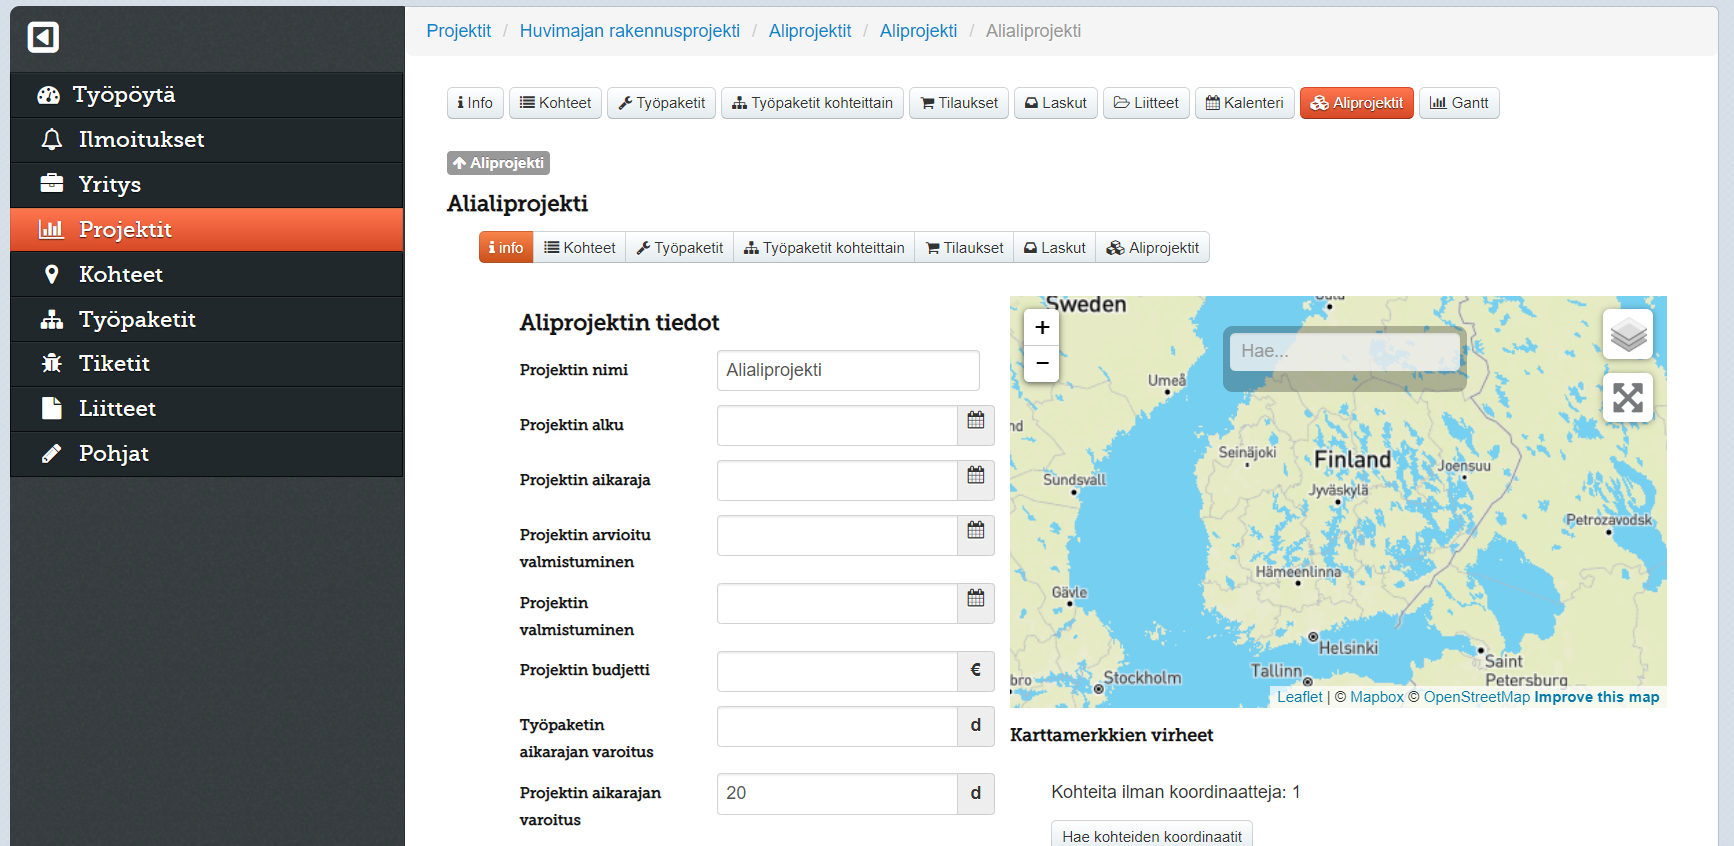Click the Projektin nimi text field
This screenshot has width=1734, height=846.
pos(847,370)
